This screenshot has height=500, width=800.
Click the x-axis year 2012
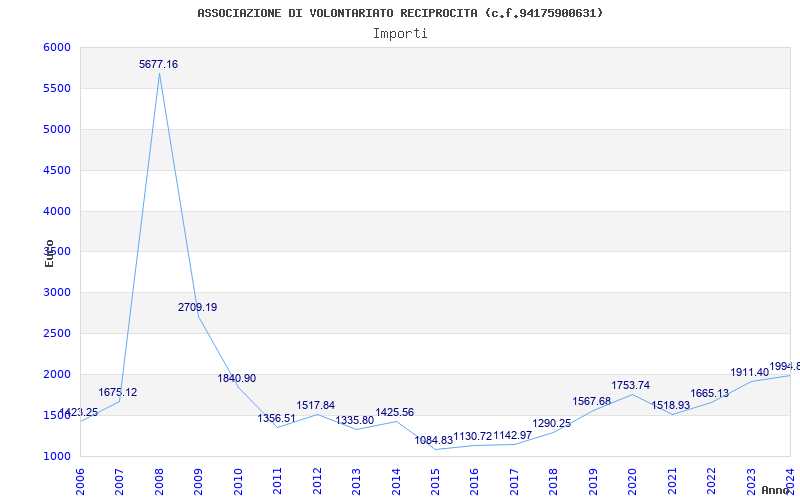tap(317, 482)
